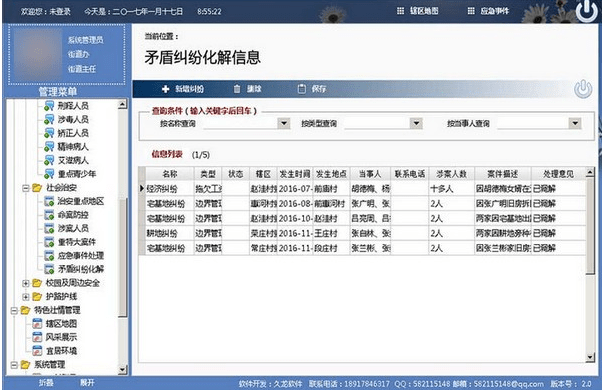Select 刑释人员 in the tree menu
605x390 pixels.
tap(73, 105)
